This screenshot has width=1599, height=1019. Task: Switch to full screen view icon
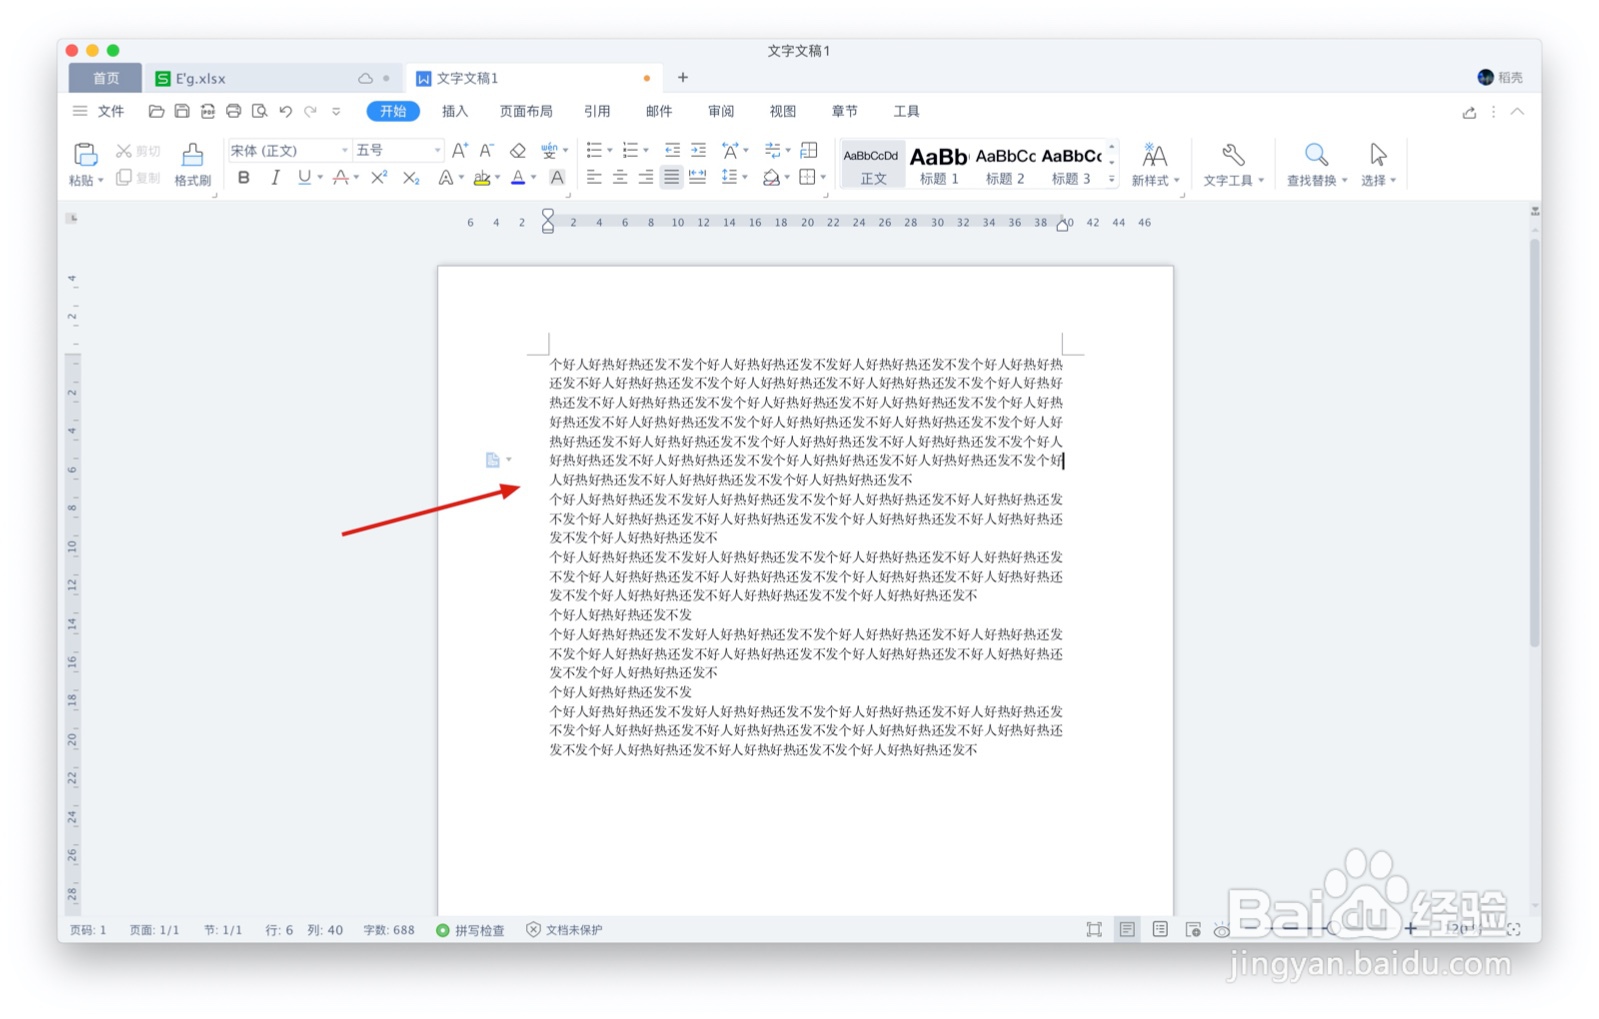pyautogui.click(x=1094, y=929)
